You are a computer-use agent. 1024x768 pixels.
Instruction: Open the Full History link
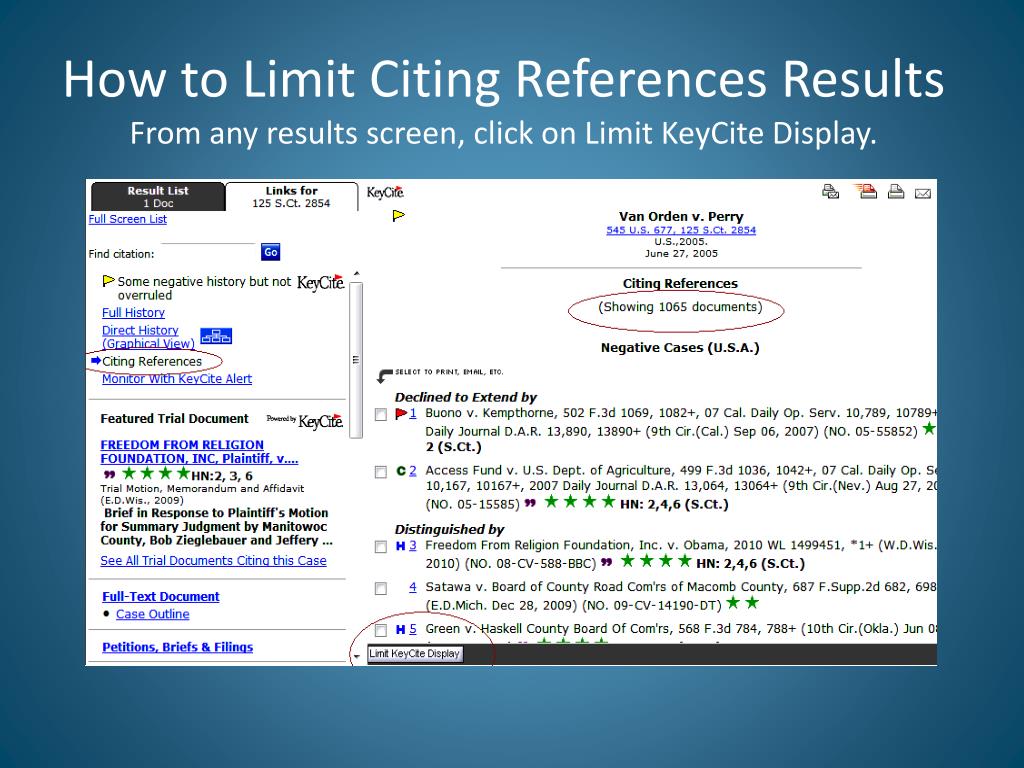click(x=133, y=313)
